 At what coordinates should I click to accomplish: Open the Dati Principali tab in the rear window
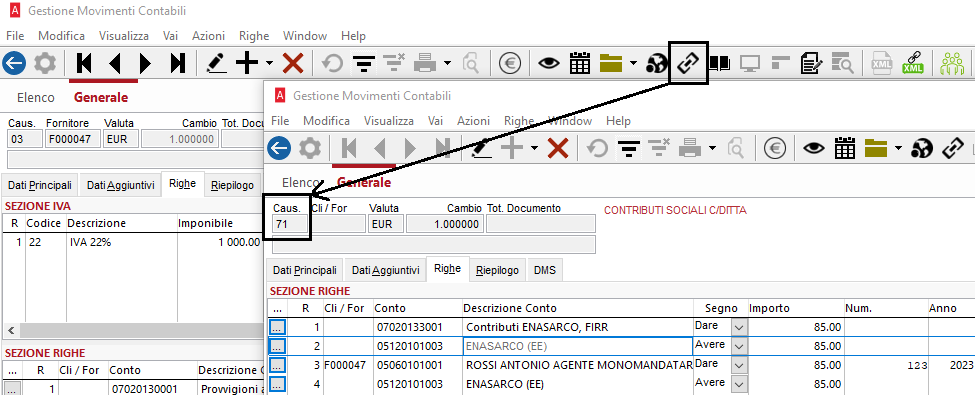[x=41, y=185]
